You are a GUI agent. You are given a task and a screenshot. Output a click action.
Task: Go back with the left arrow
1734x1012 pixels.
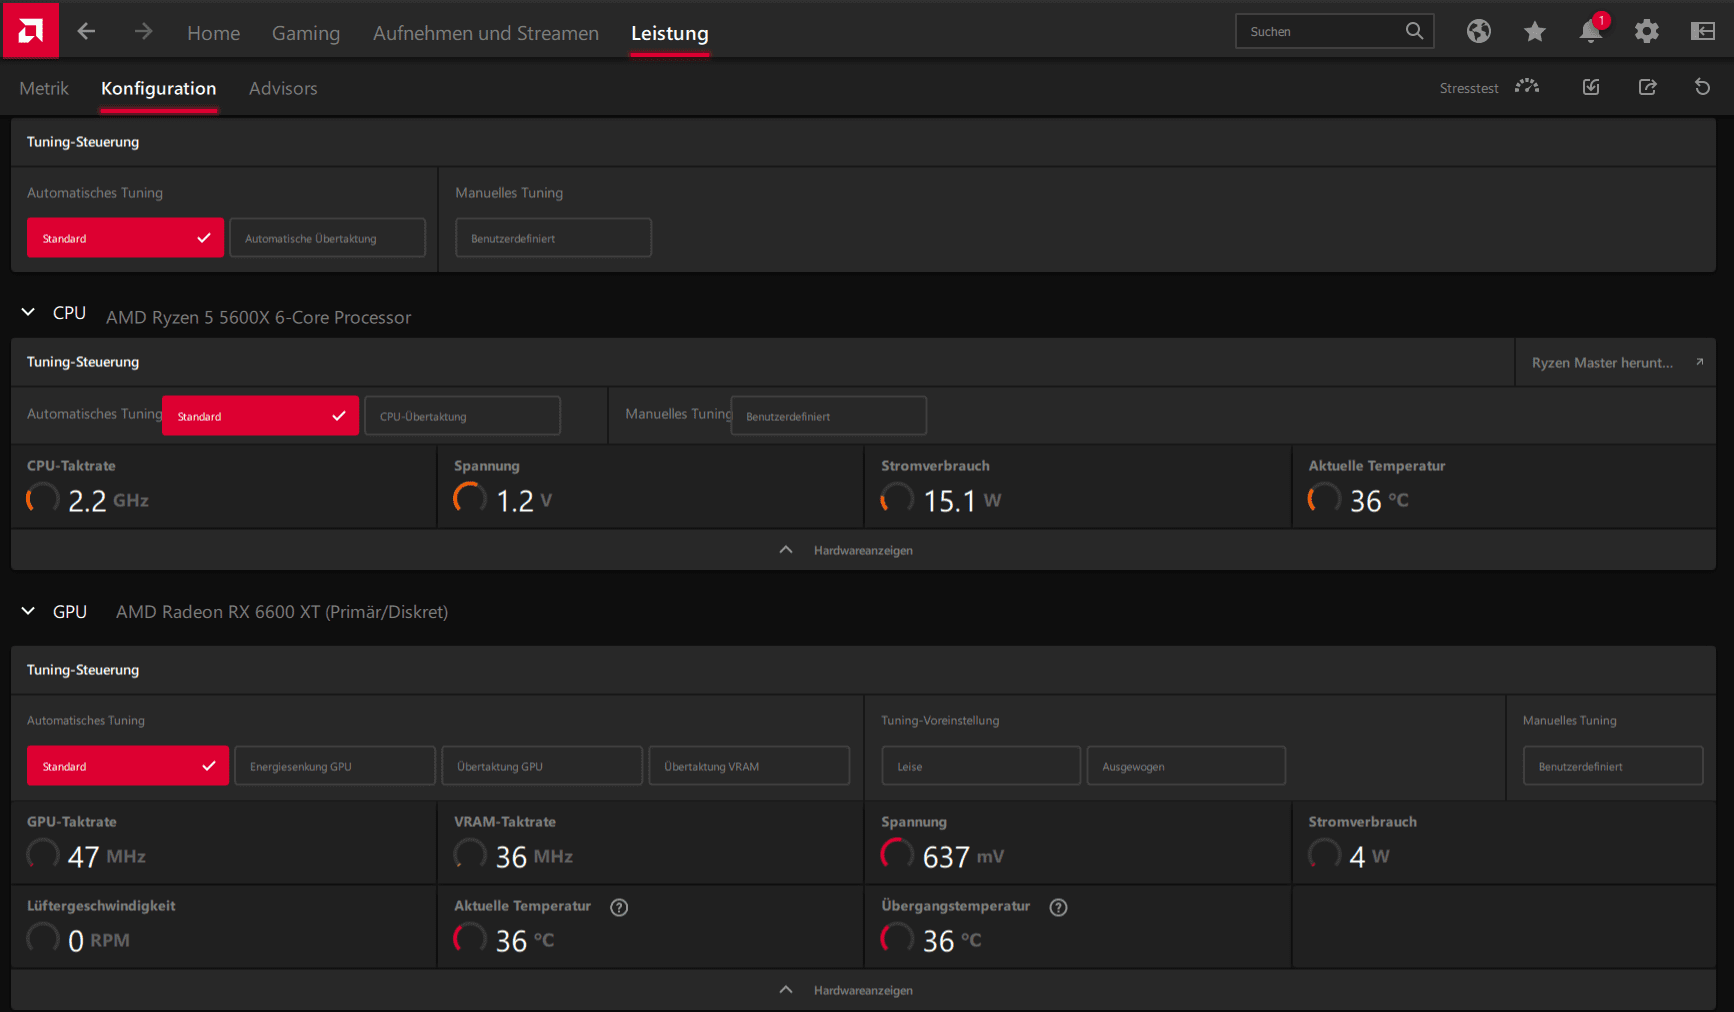click(x=86, y=31)
